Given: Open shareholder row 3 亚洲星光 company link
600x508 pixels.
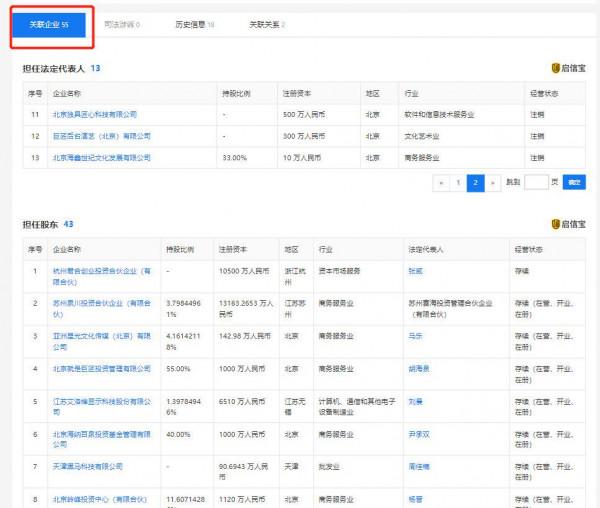Looking at the screenshot, I should tap(101, 342).
